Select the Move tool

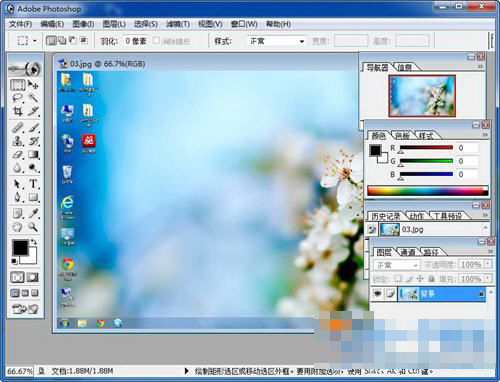pyautogui.click(x=33, y=85)
